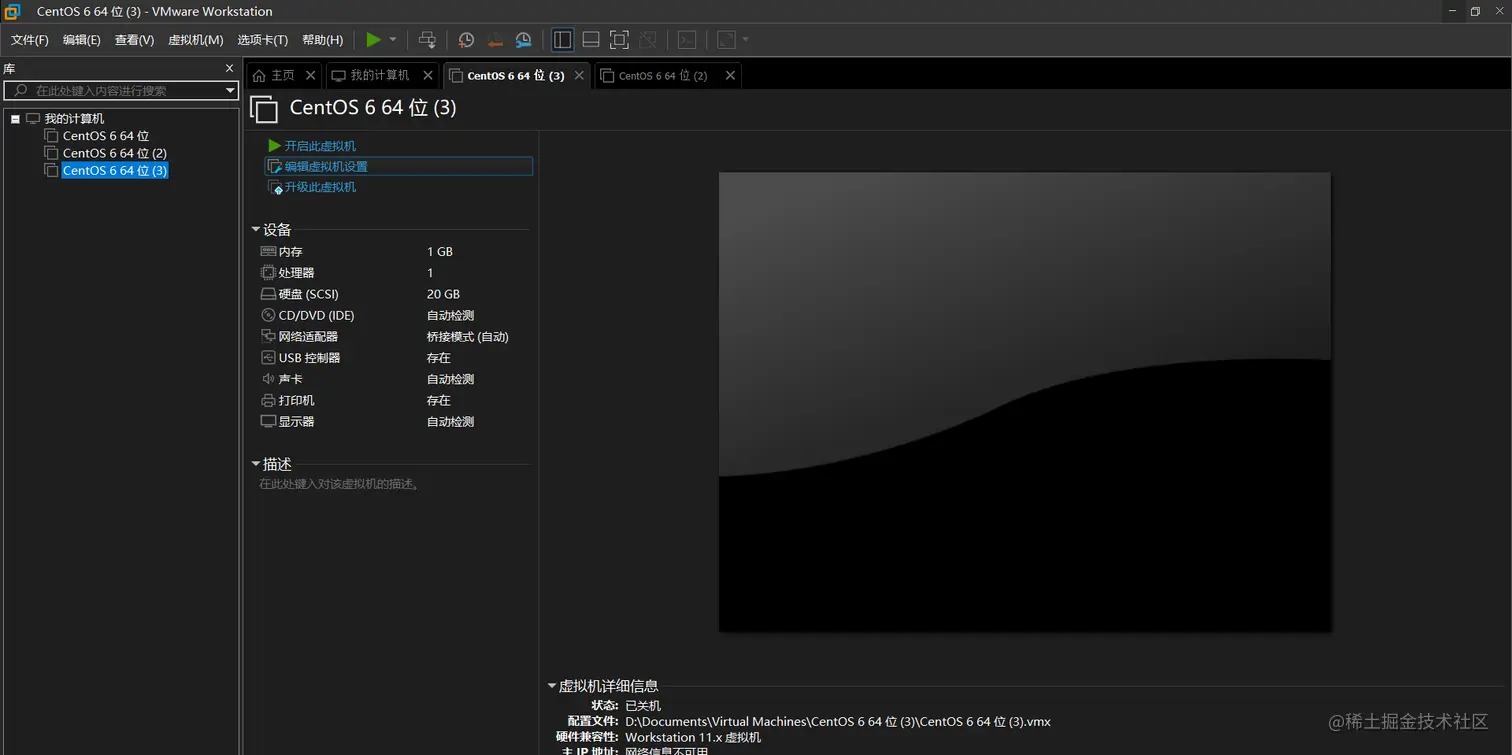Click the 声卡 sound card icon
1512x755 pixels.
[268, 379]
